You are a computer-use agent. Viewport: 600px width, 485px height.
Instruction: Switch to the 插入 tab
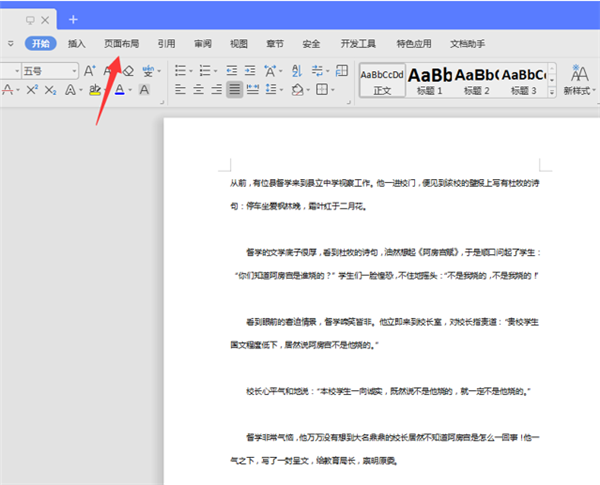77,44
